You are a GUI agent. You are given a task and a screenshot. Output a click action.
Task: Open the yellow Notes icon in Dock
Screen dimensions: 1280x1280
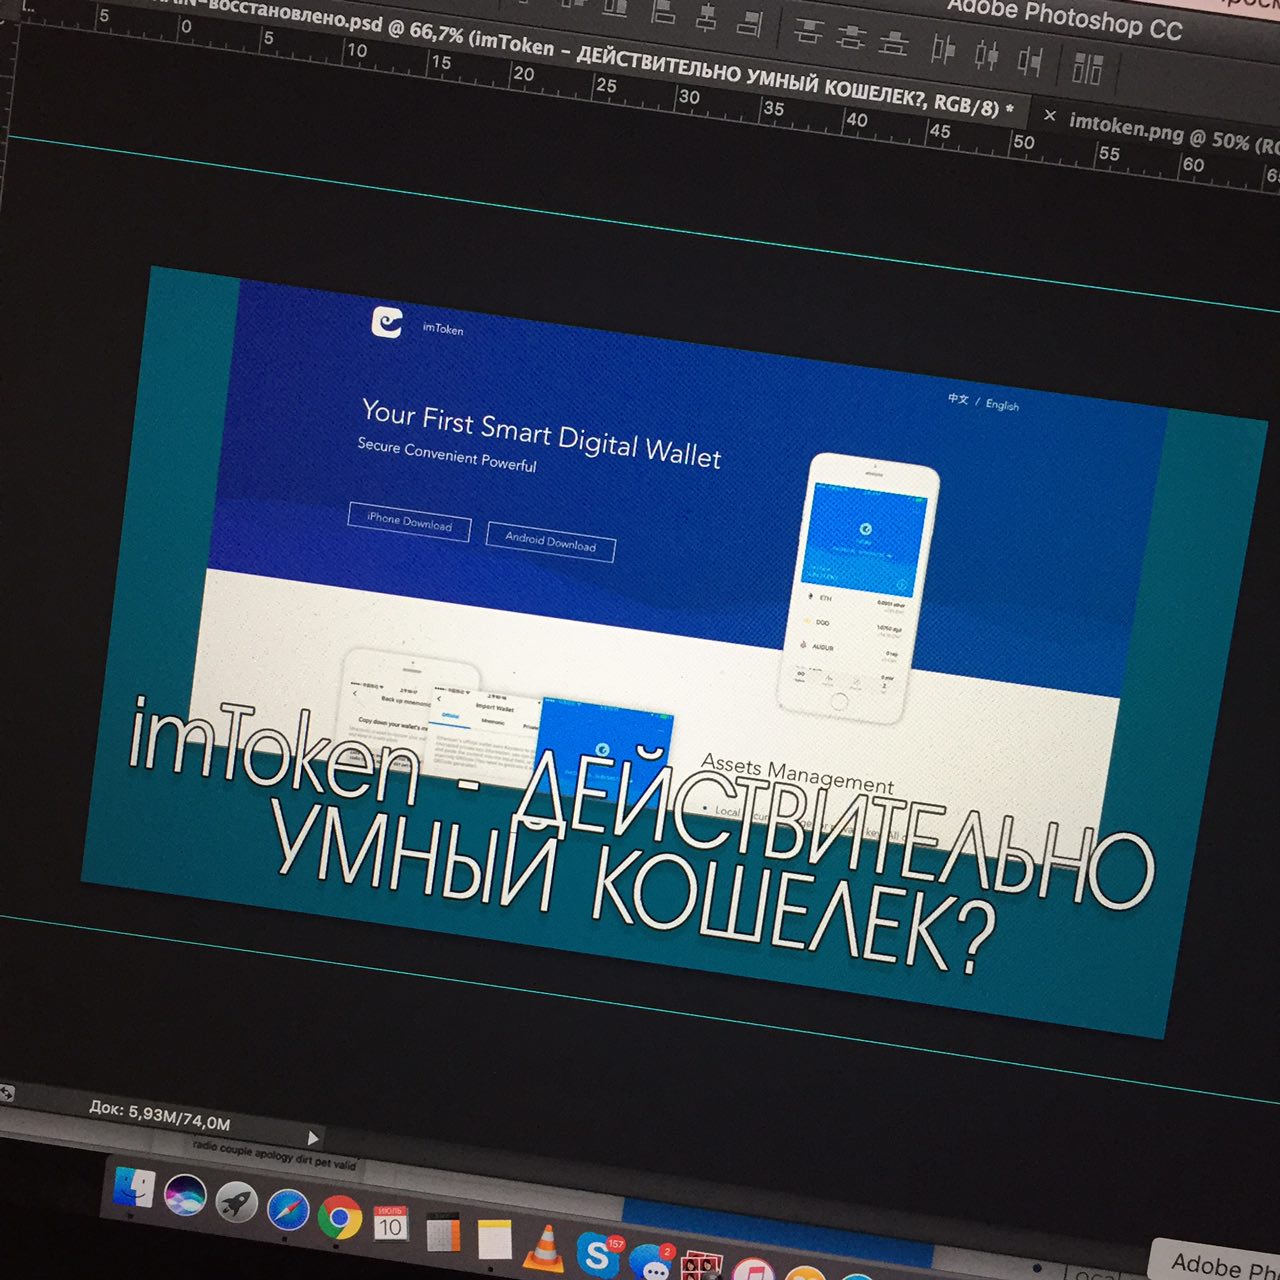(494, 1240)
